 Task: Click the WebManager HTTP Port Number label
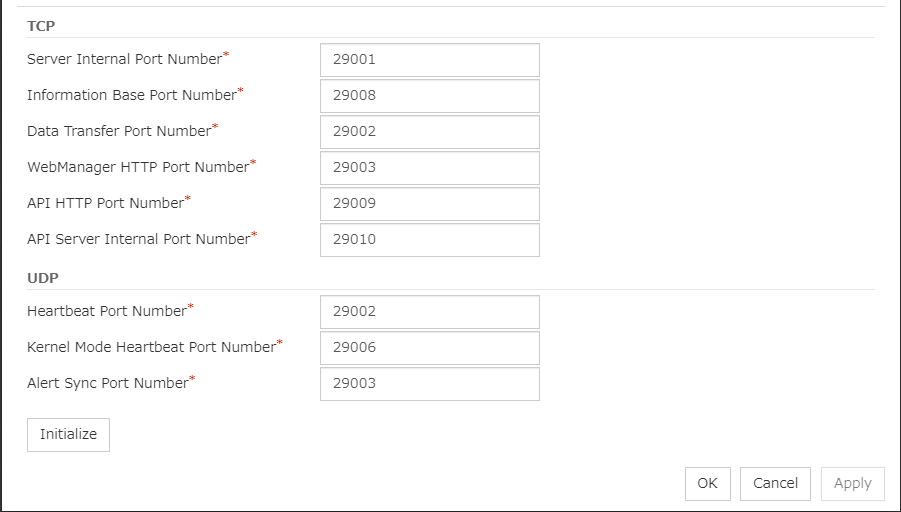pos(138,168)
